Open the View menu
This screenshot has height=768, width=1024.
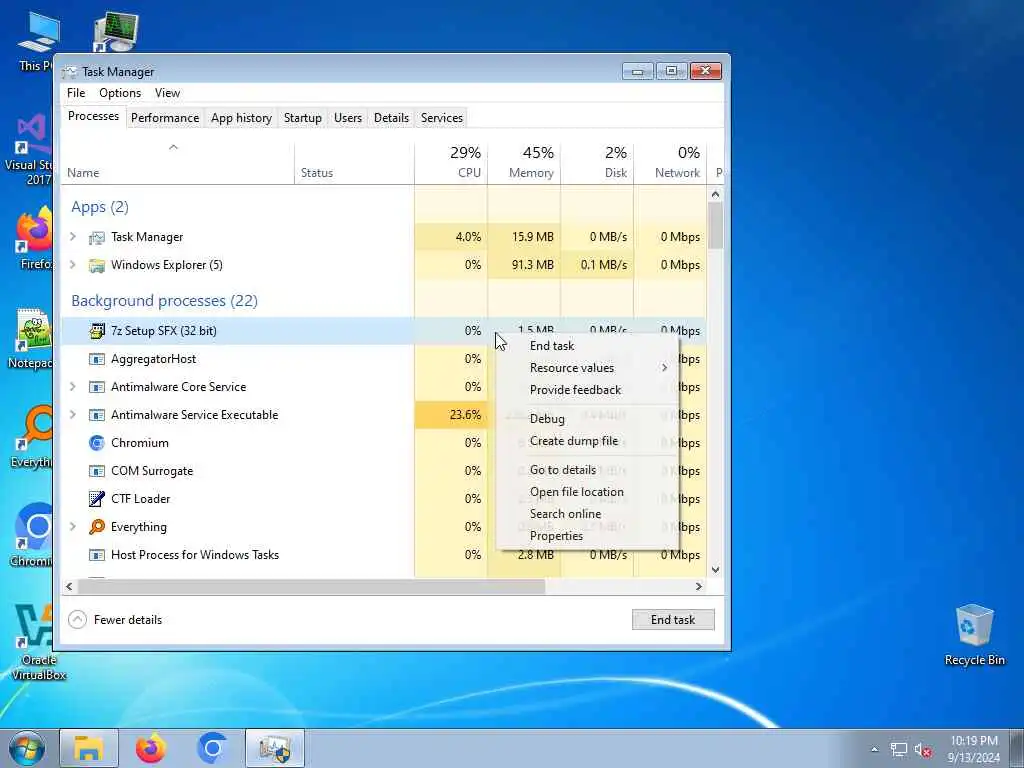coord(167,93)
